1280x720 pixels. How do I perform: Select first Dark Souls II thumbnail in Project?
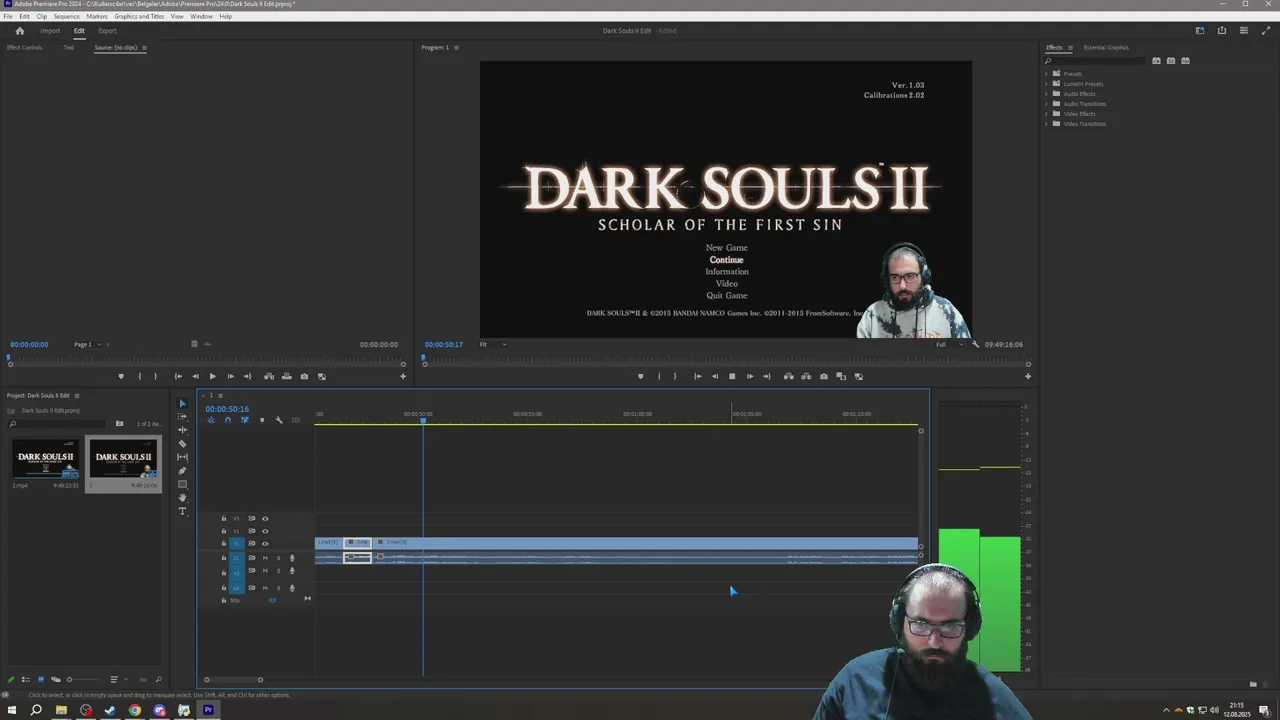[45, 460]
